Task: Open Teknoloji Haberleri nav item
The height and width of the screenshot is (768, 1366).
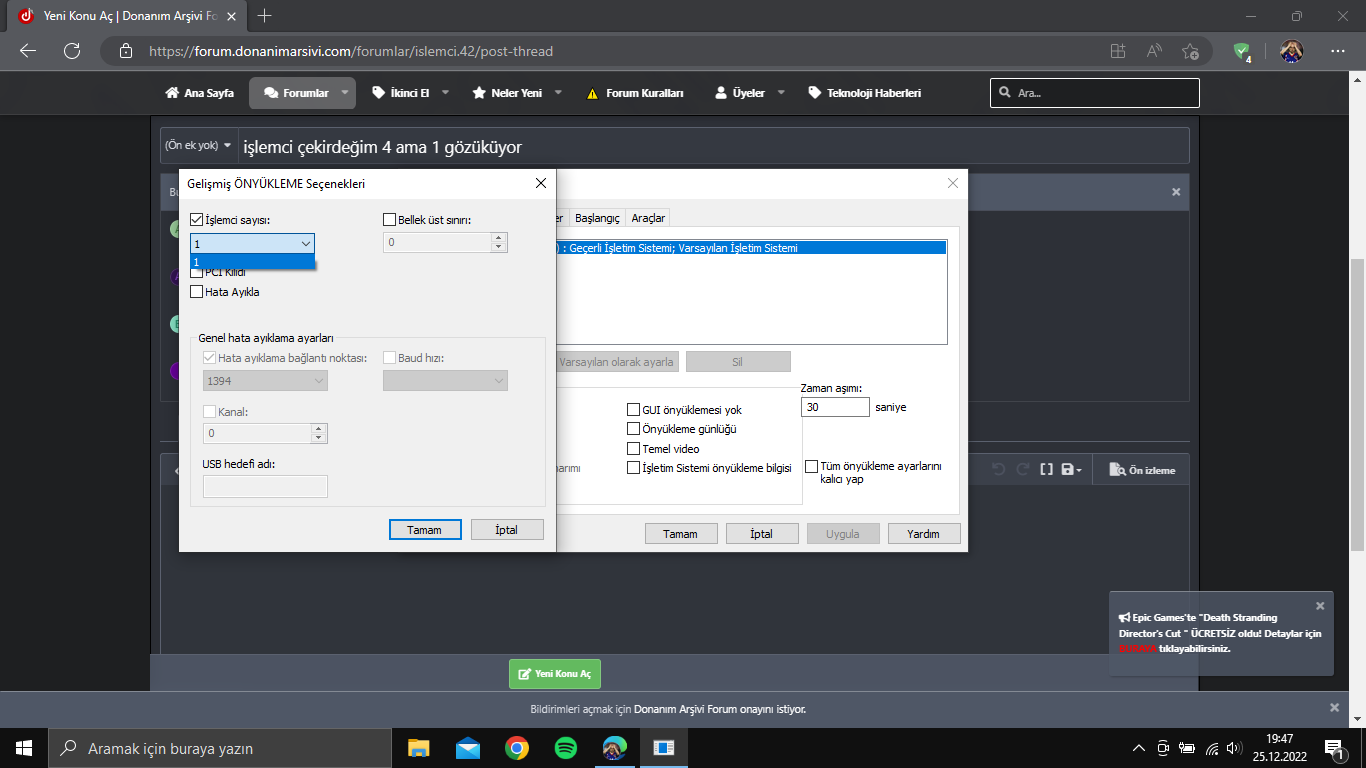Action: click(x=865, y=93)
